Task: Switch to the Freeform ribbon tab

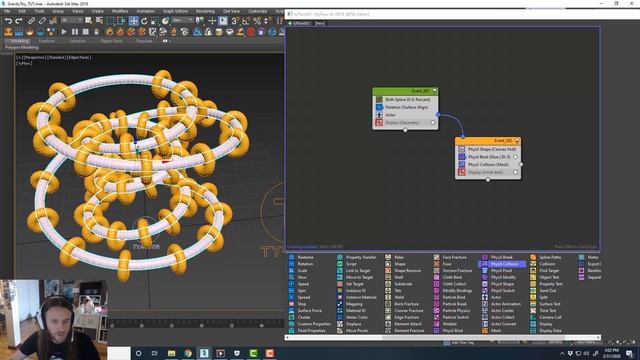Action: 47,41
